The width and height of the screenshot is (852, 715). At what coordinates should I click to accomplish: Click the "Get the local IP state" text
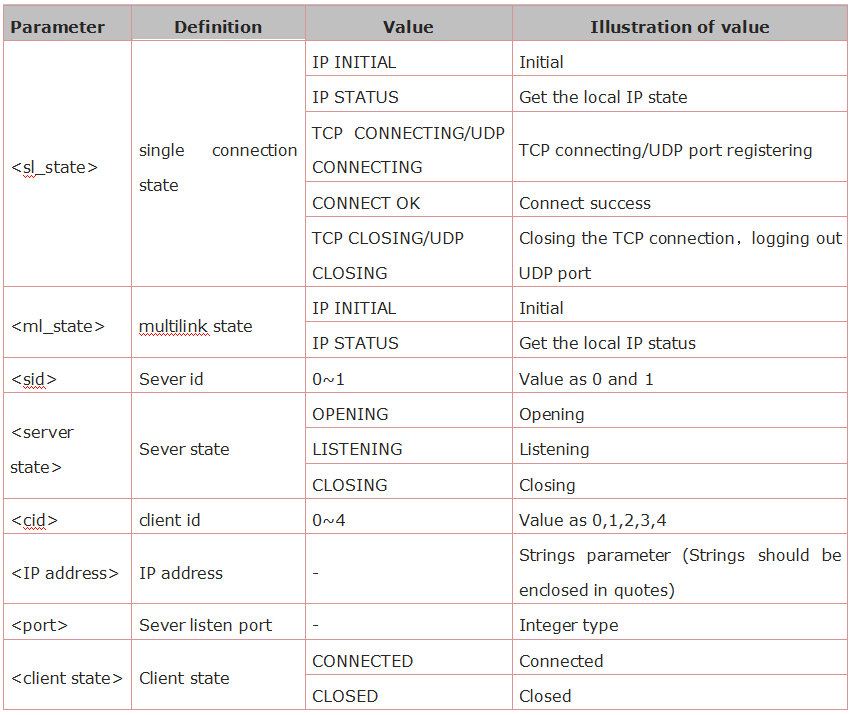coord(603,97)
